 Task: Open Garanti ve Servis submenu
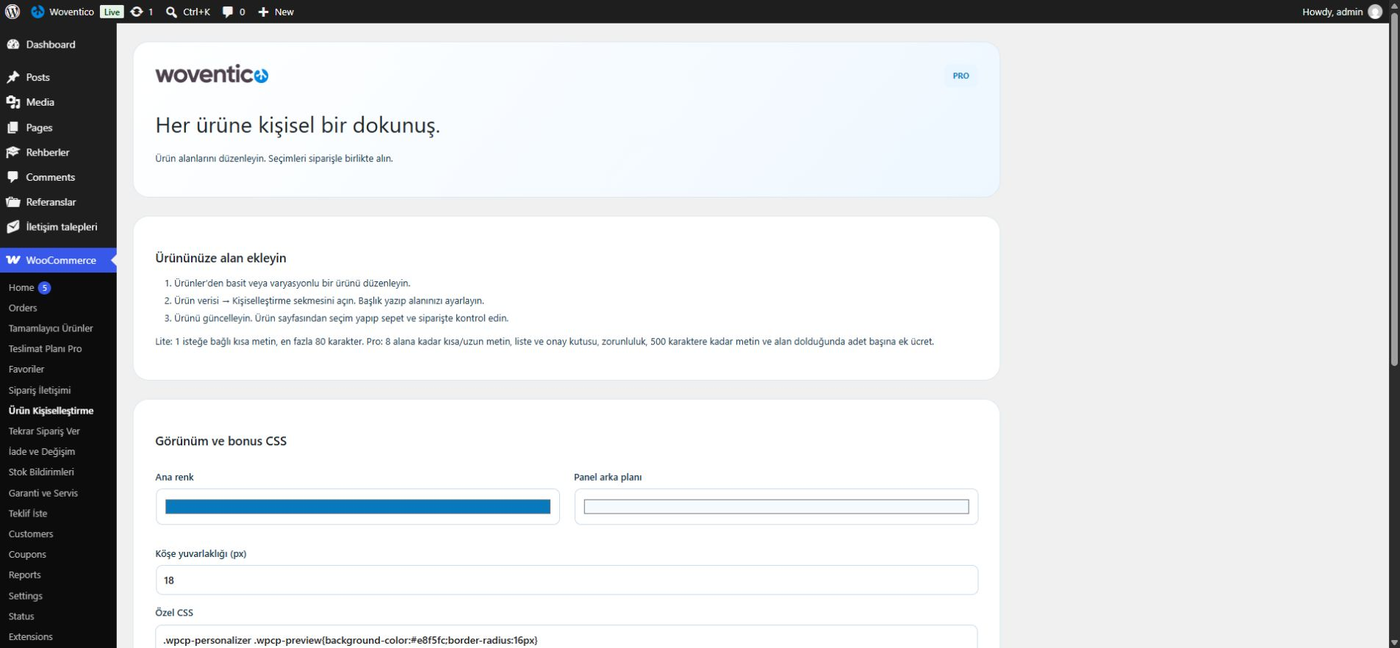(x=43, y=493)
